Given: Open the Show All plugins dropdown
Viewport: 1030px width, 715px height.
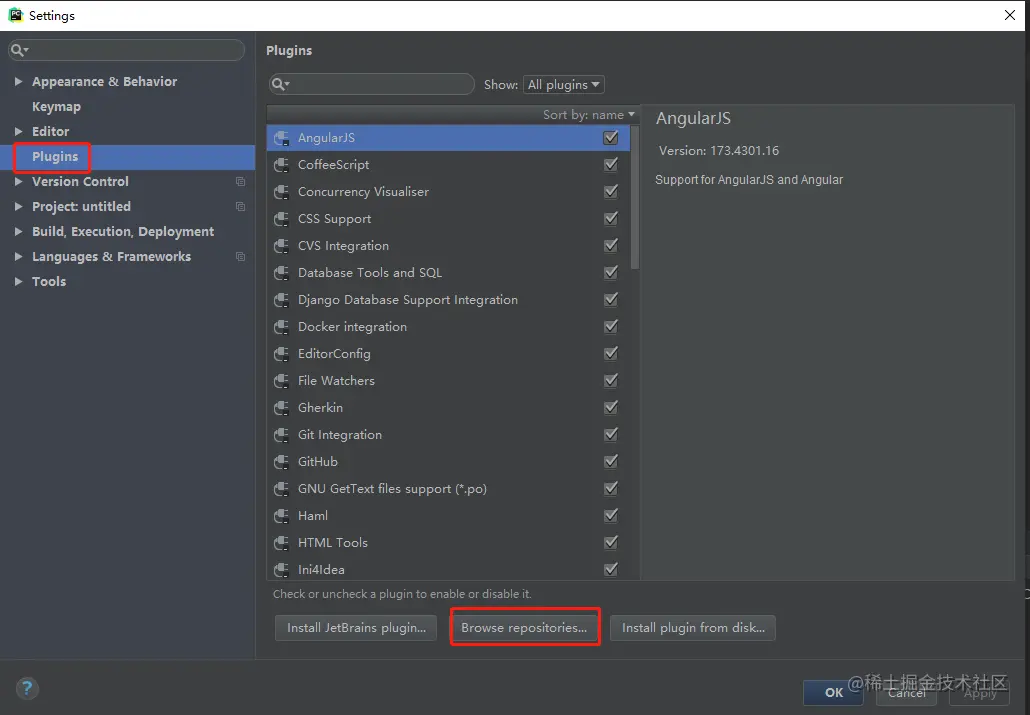Looking at the screenshot, I should (564, 85).
